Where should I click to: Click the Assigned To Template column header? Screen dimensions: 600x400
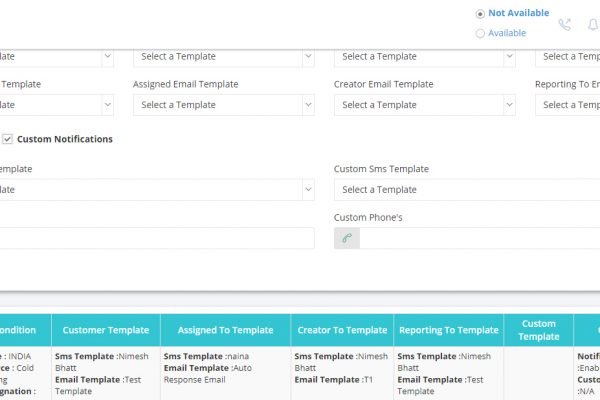226,330
